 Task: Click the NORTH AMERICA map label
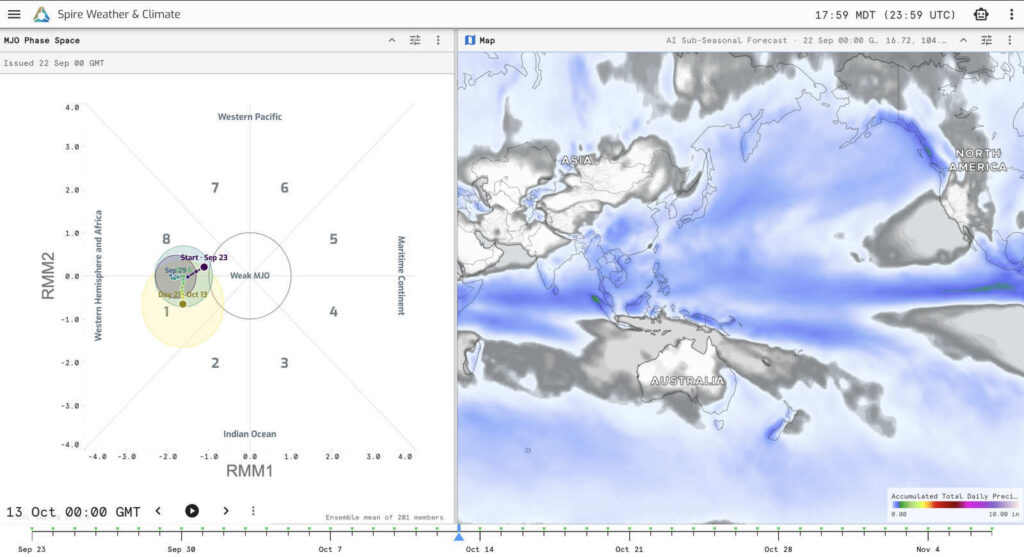[x=978, y=160]
